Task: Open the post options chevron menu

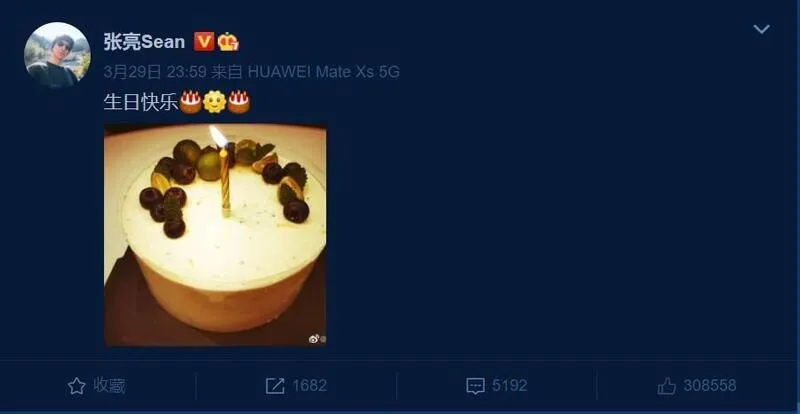Action: coord(761,30)
